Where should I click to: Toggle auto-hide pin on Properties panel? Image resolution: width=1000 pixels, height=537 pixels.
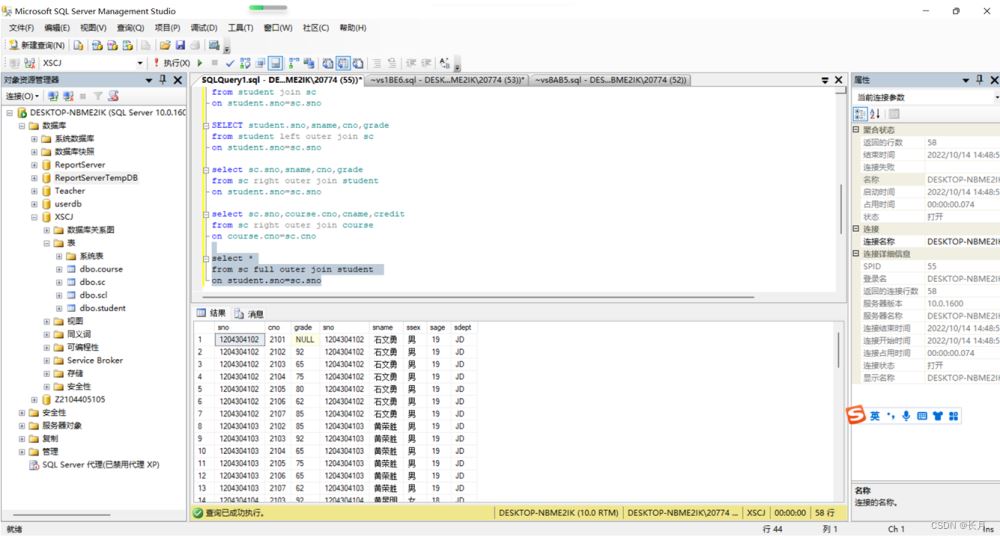[978, 80]
